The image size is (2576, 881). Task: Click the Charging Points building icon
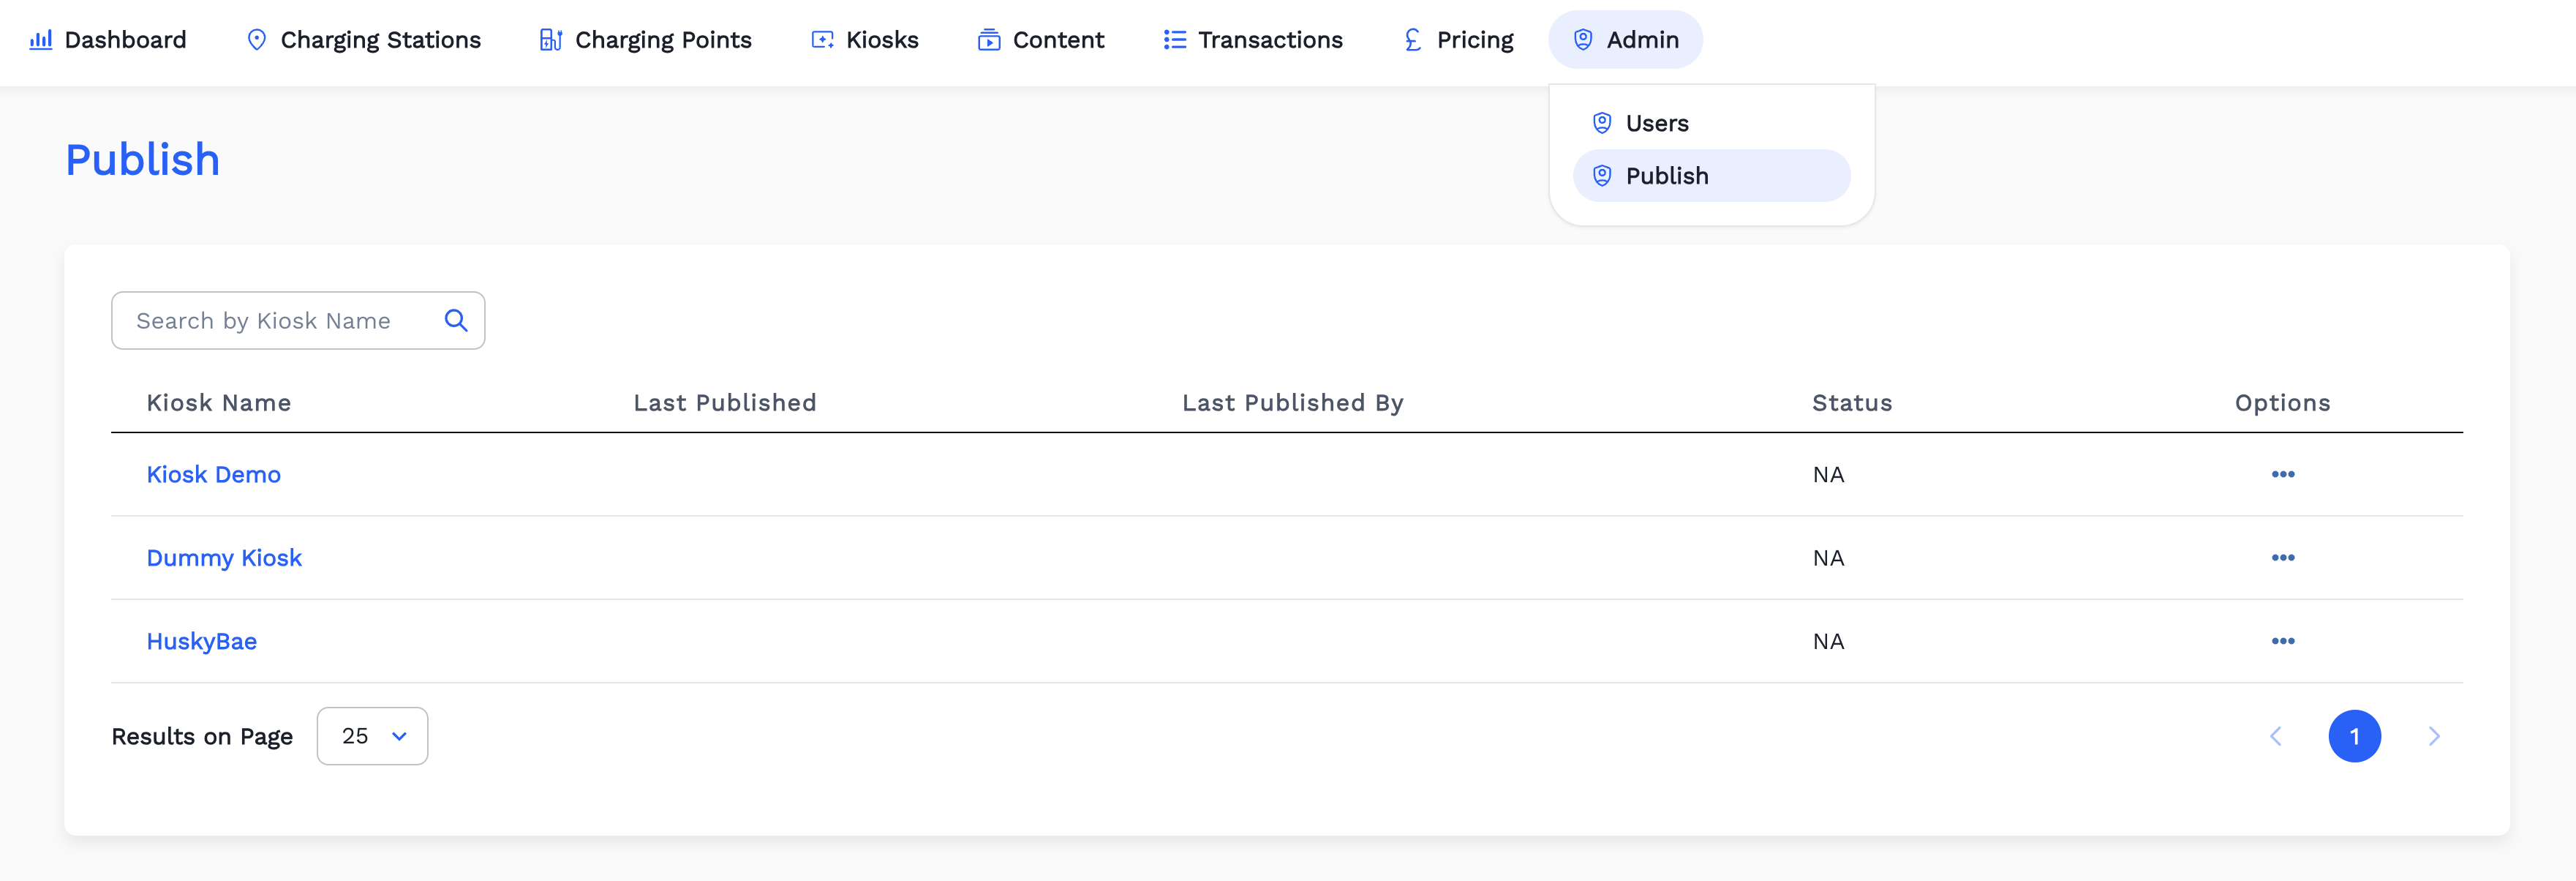click(x=549, y=40)
